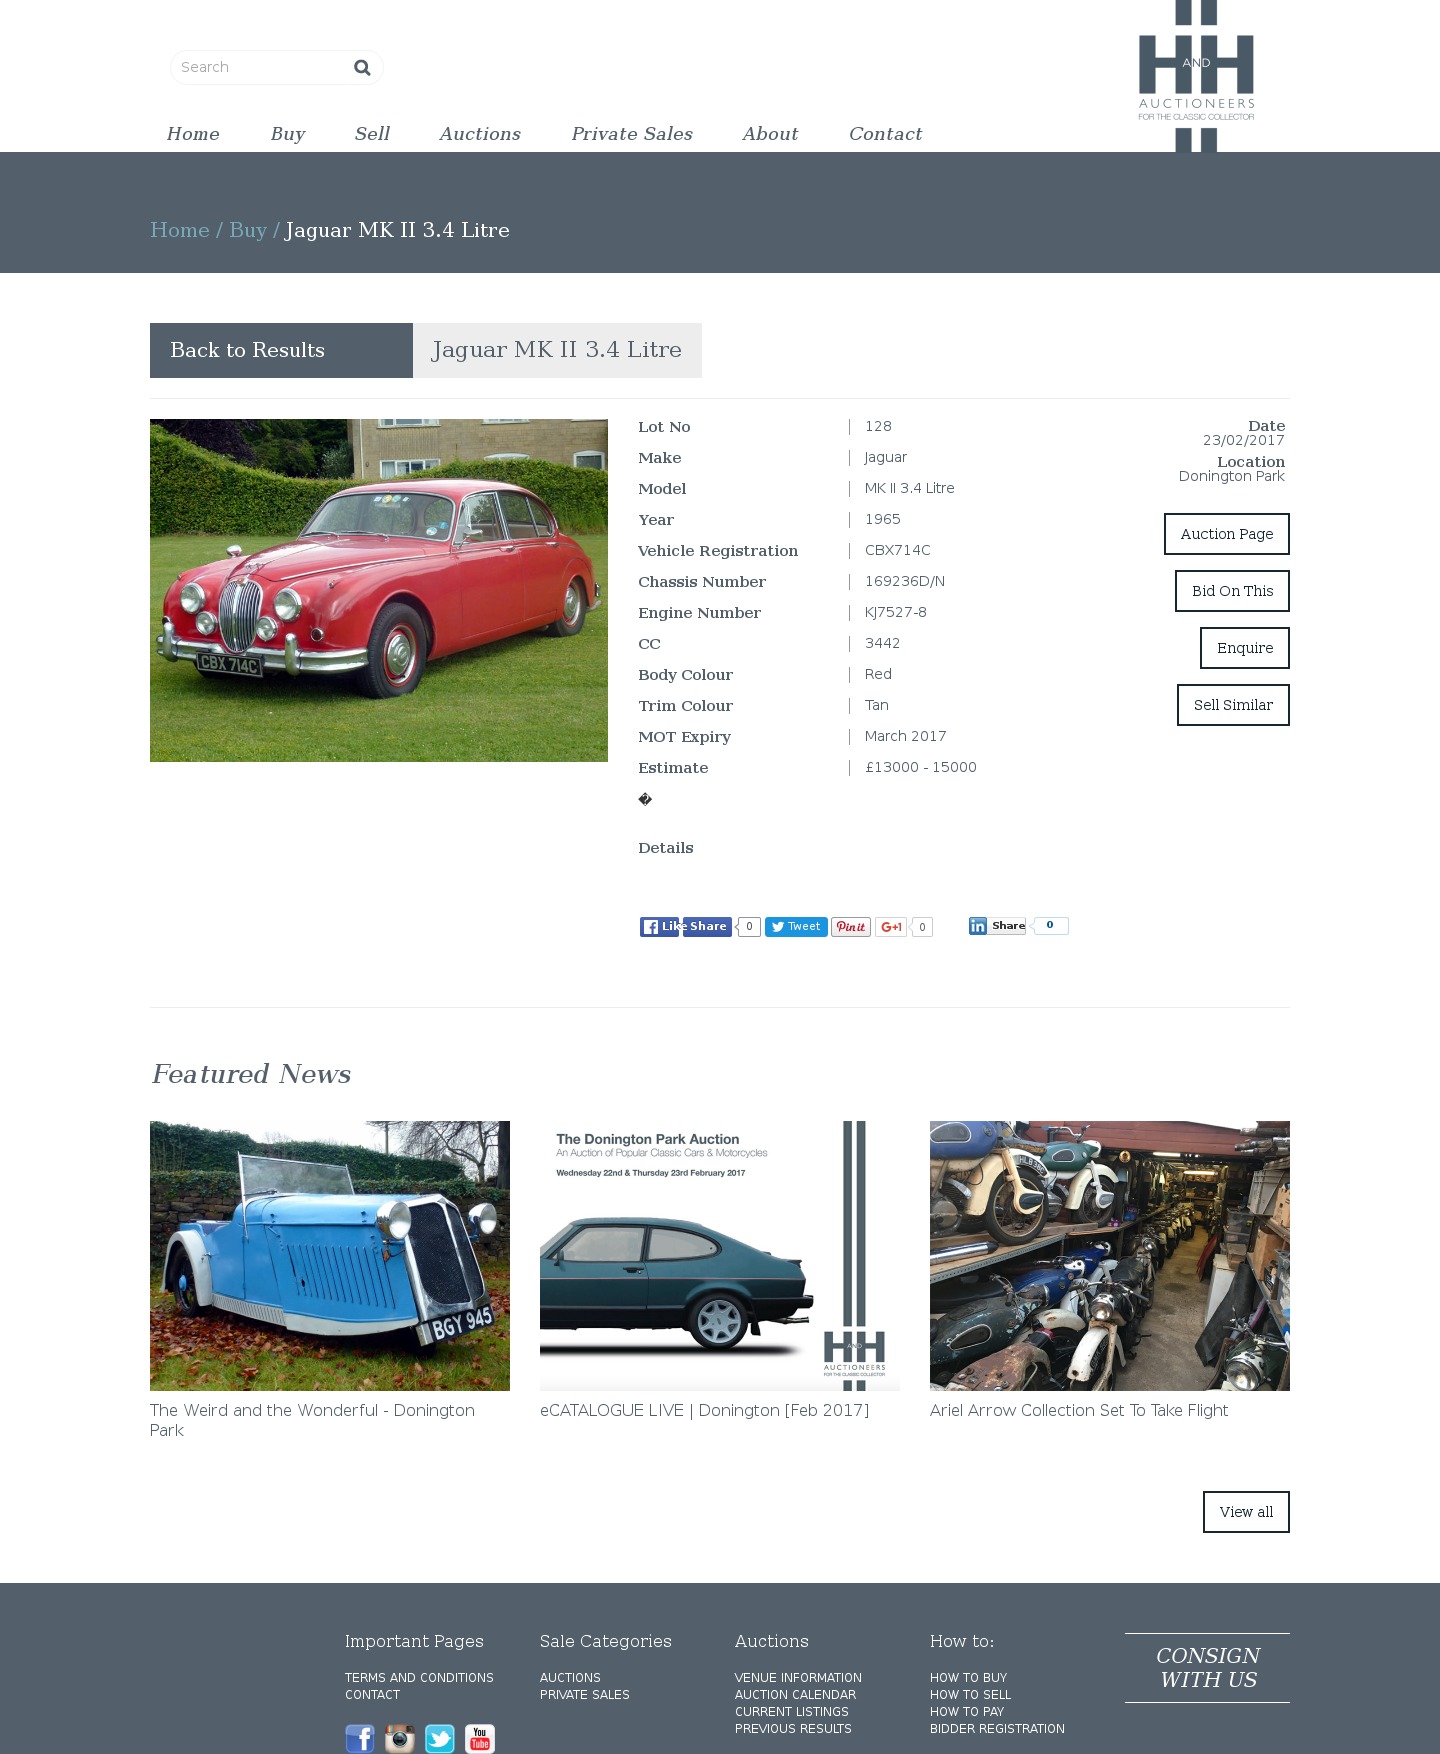Viewport: 1440px width, 1754px height.
Task: Open the footer Contact link
Action: tap(372, 1695)
